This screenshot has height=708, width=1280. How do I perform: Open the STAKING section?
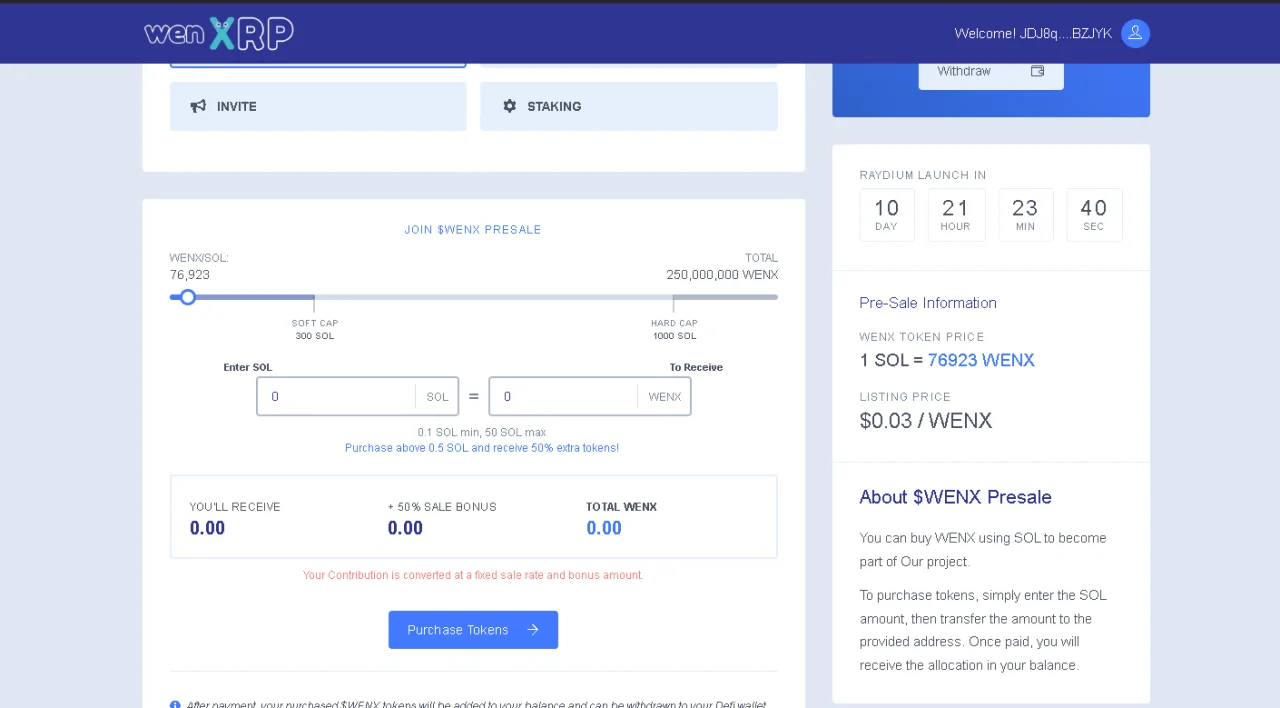coord(629,106)
